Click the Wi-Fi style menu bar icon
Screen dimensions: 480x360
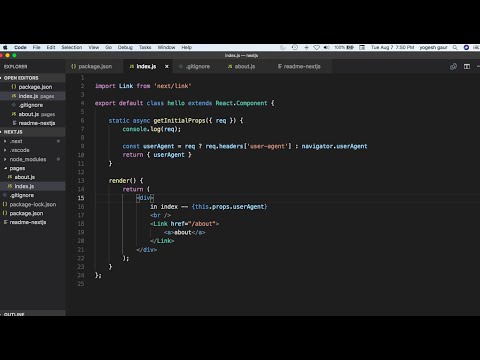click(x=317, y=48)
